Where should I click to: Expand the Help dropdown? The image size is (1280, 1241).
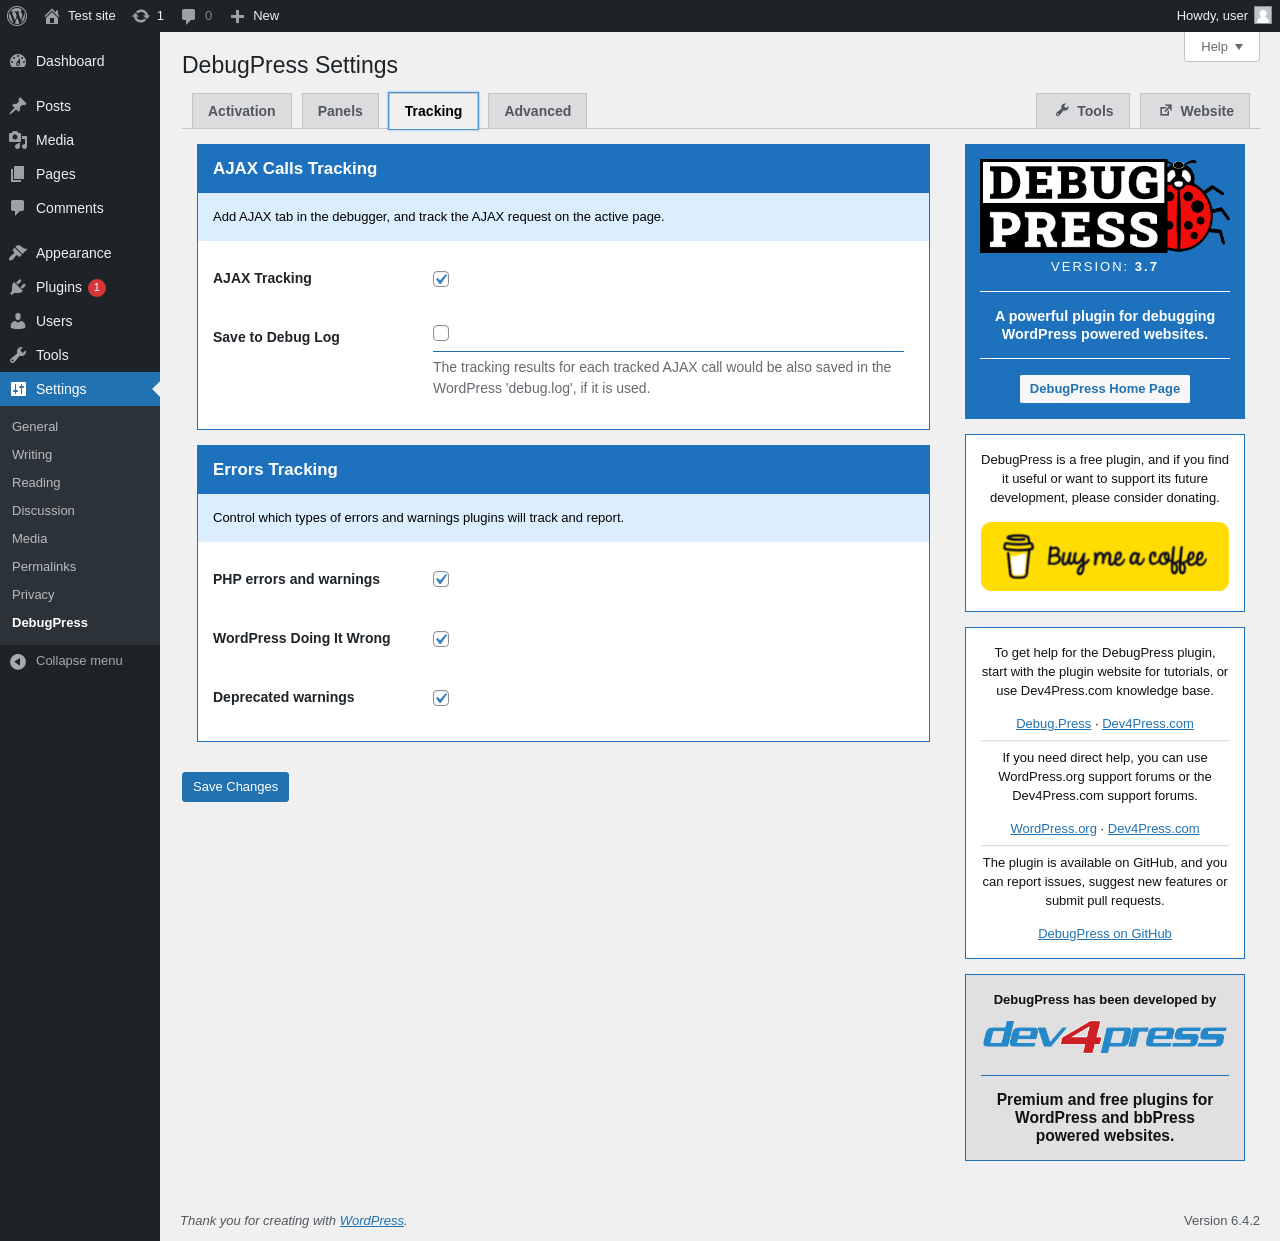pyautogui.click(x=1222, y=47)
